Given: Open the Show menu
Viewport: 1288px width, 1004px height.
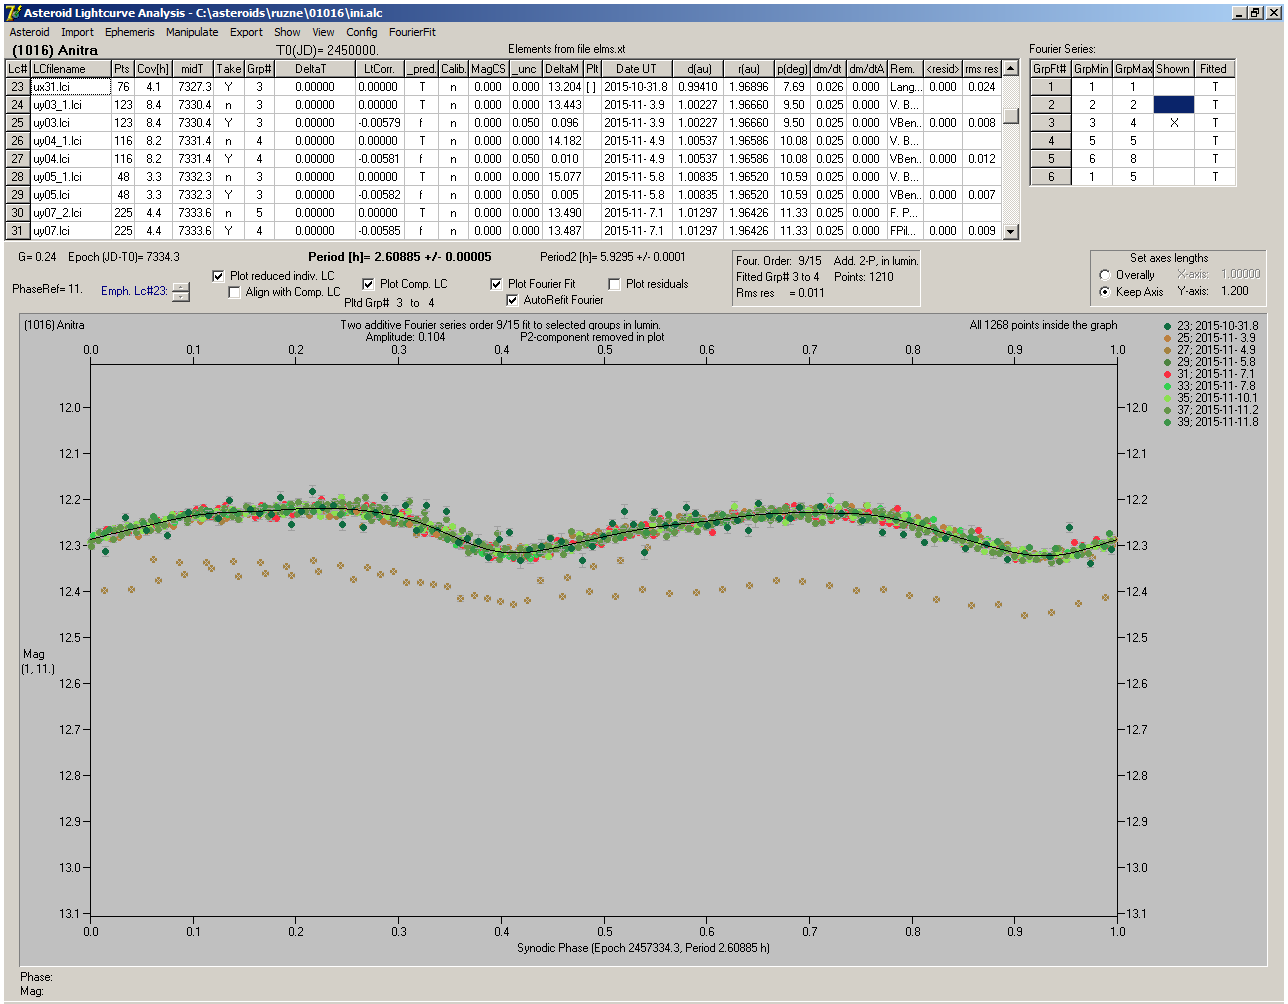Looking at the screenshot, I should tap(287, 32).
